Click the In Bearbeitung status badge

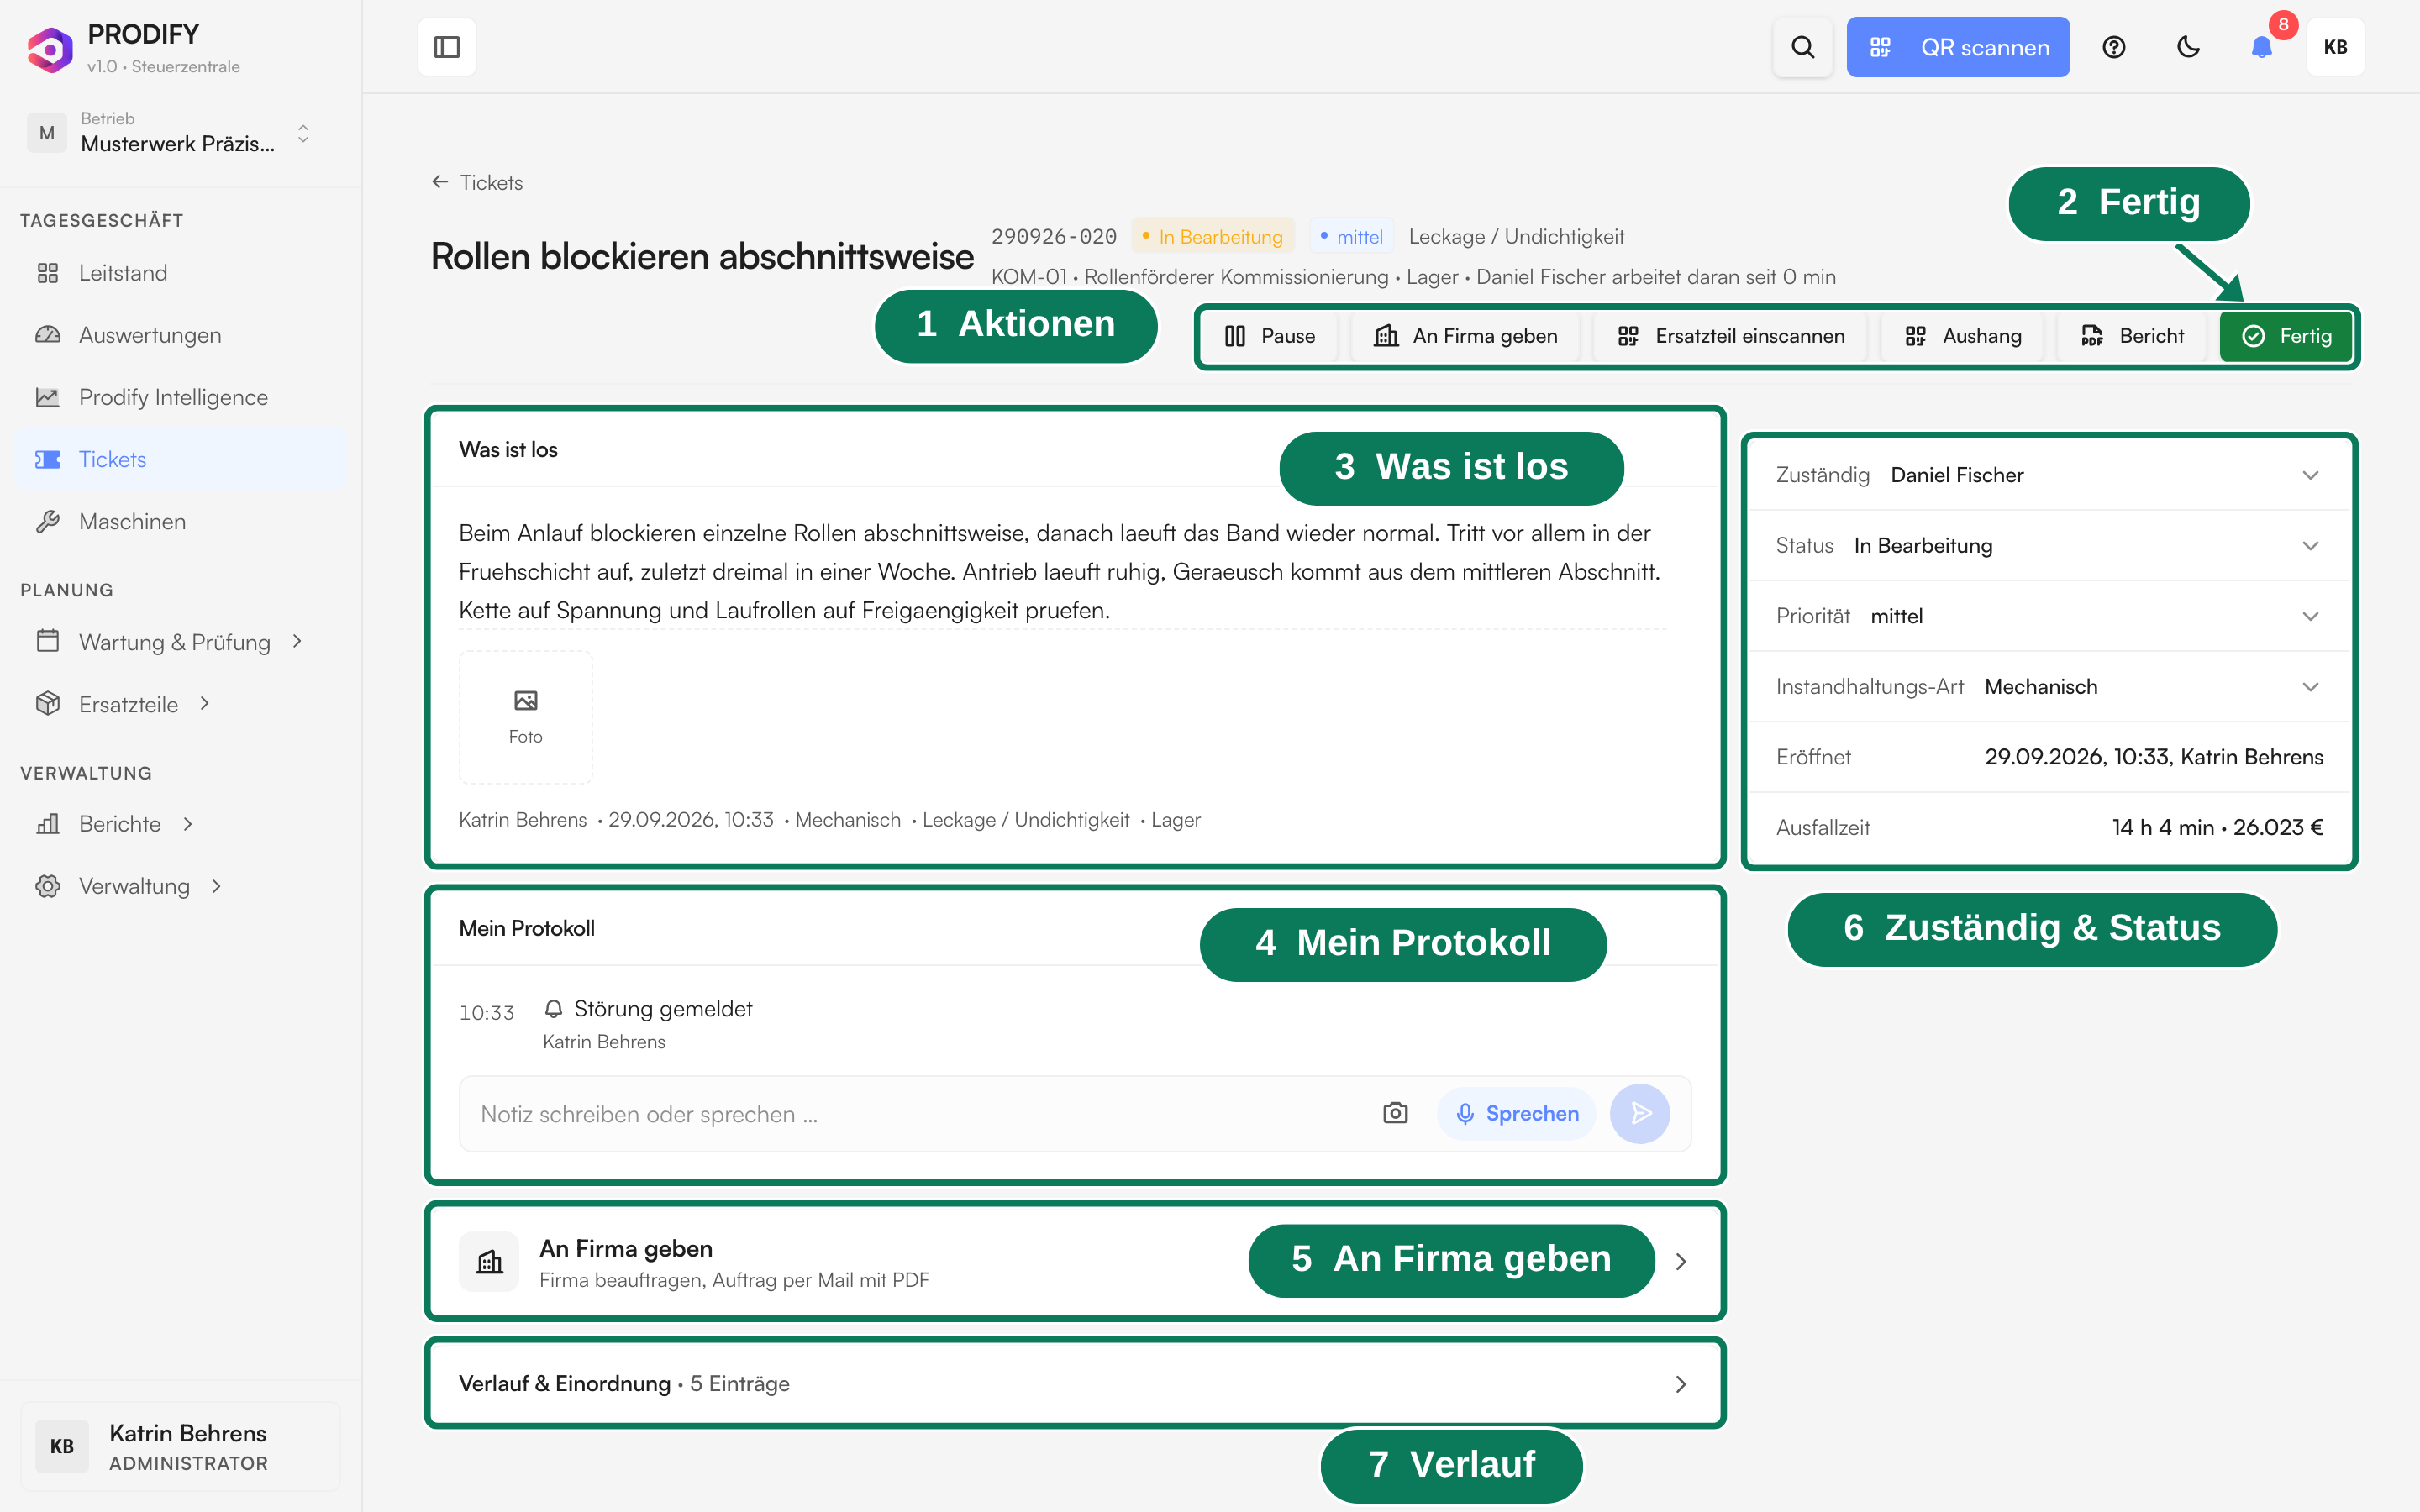pos(1213,237)
